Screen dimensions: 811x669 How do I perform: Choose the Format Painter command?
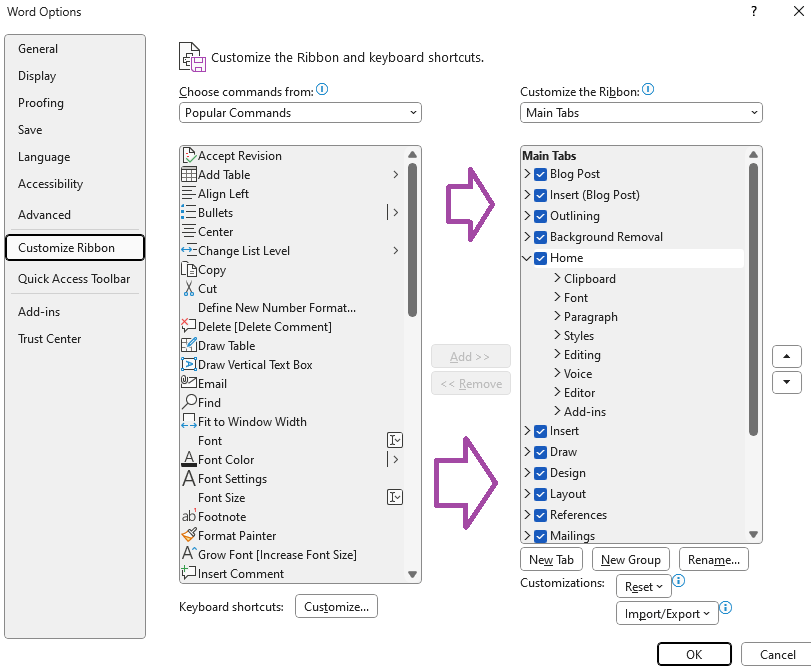[x=232, y=535]
